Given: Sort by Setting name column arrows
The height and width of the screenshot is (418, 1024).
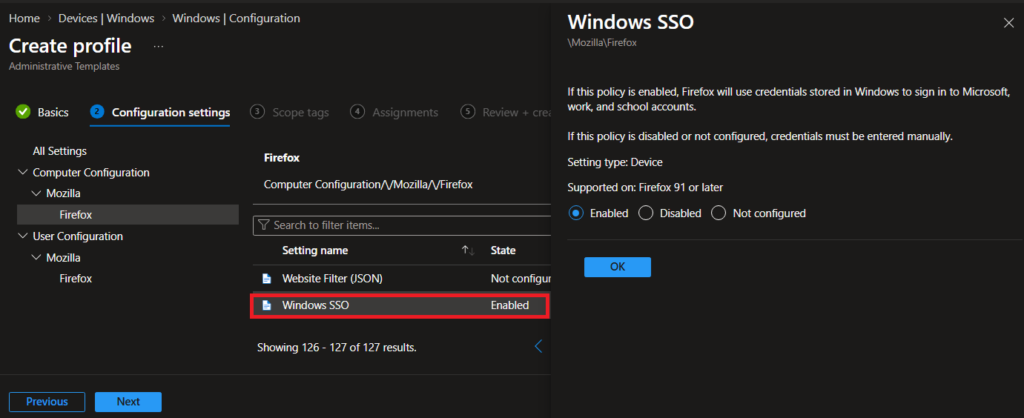Looking at the screenshot, I should click(468, 250).
